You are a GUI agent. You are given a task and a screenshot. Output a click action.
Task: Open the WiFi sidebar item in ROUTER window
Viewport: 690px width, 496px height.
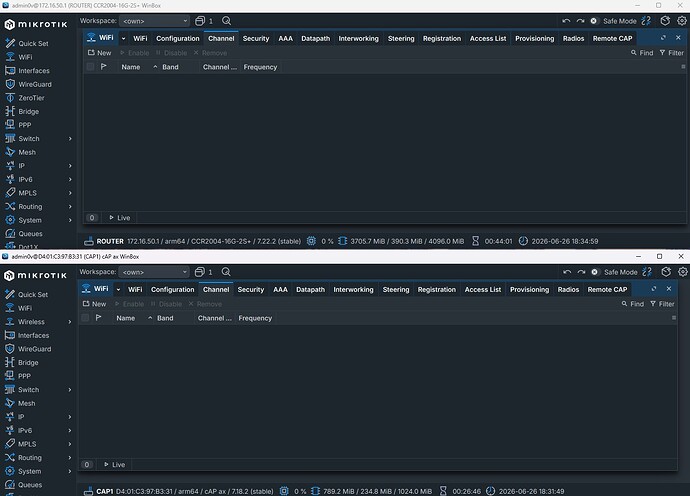pos(19,57)
